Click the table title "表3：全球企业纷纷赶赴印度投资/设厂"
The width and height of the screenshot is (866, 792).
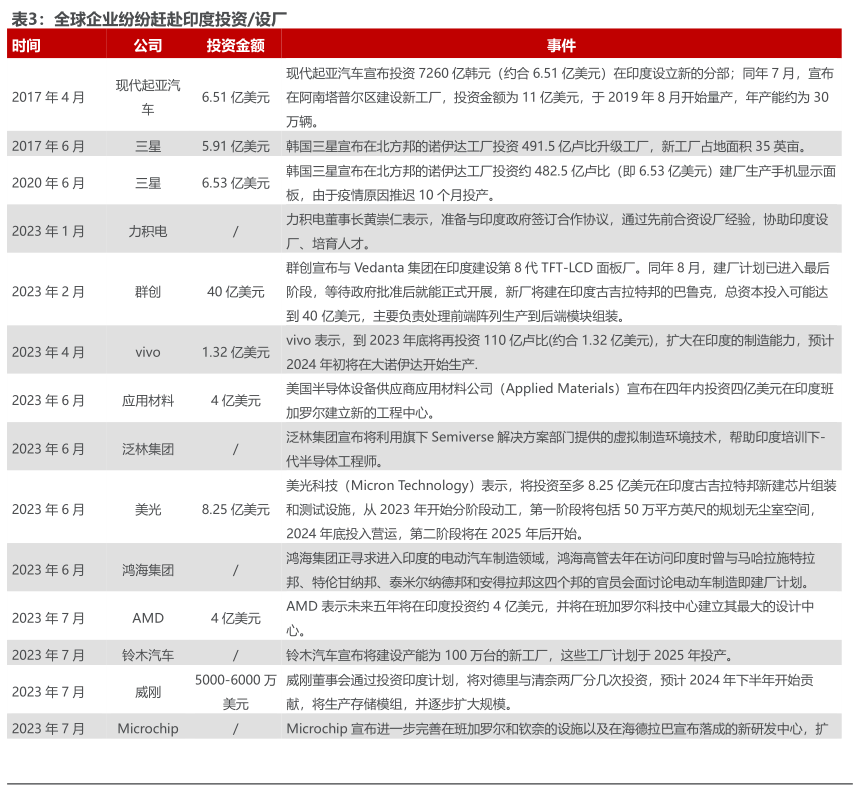click(x=149, y=19)
